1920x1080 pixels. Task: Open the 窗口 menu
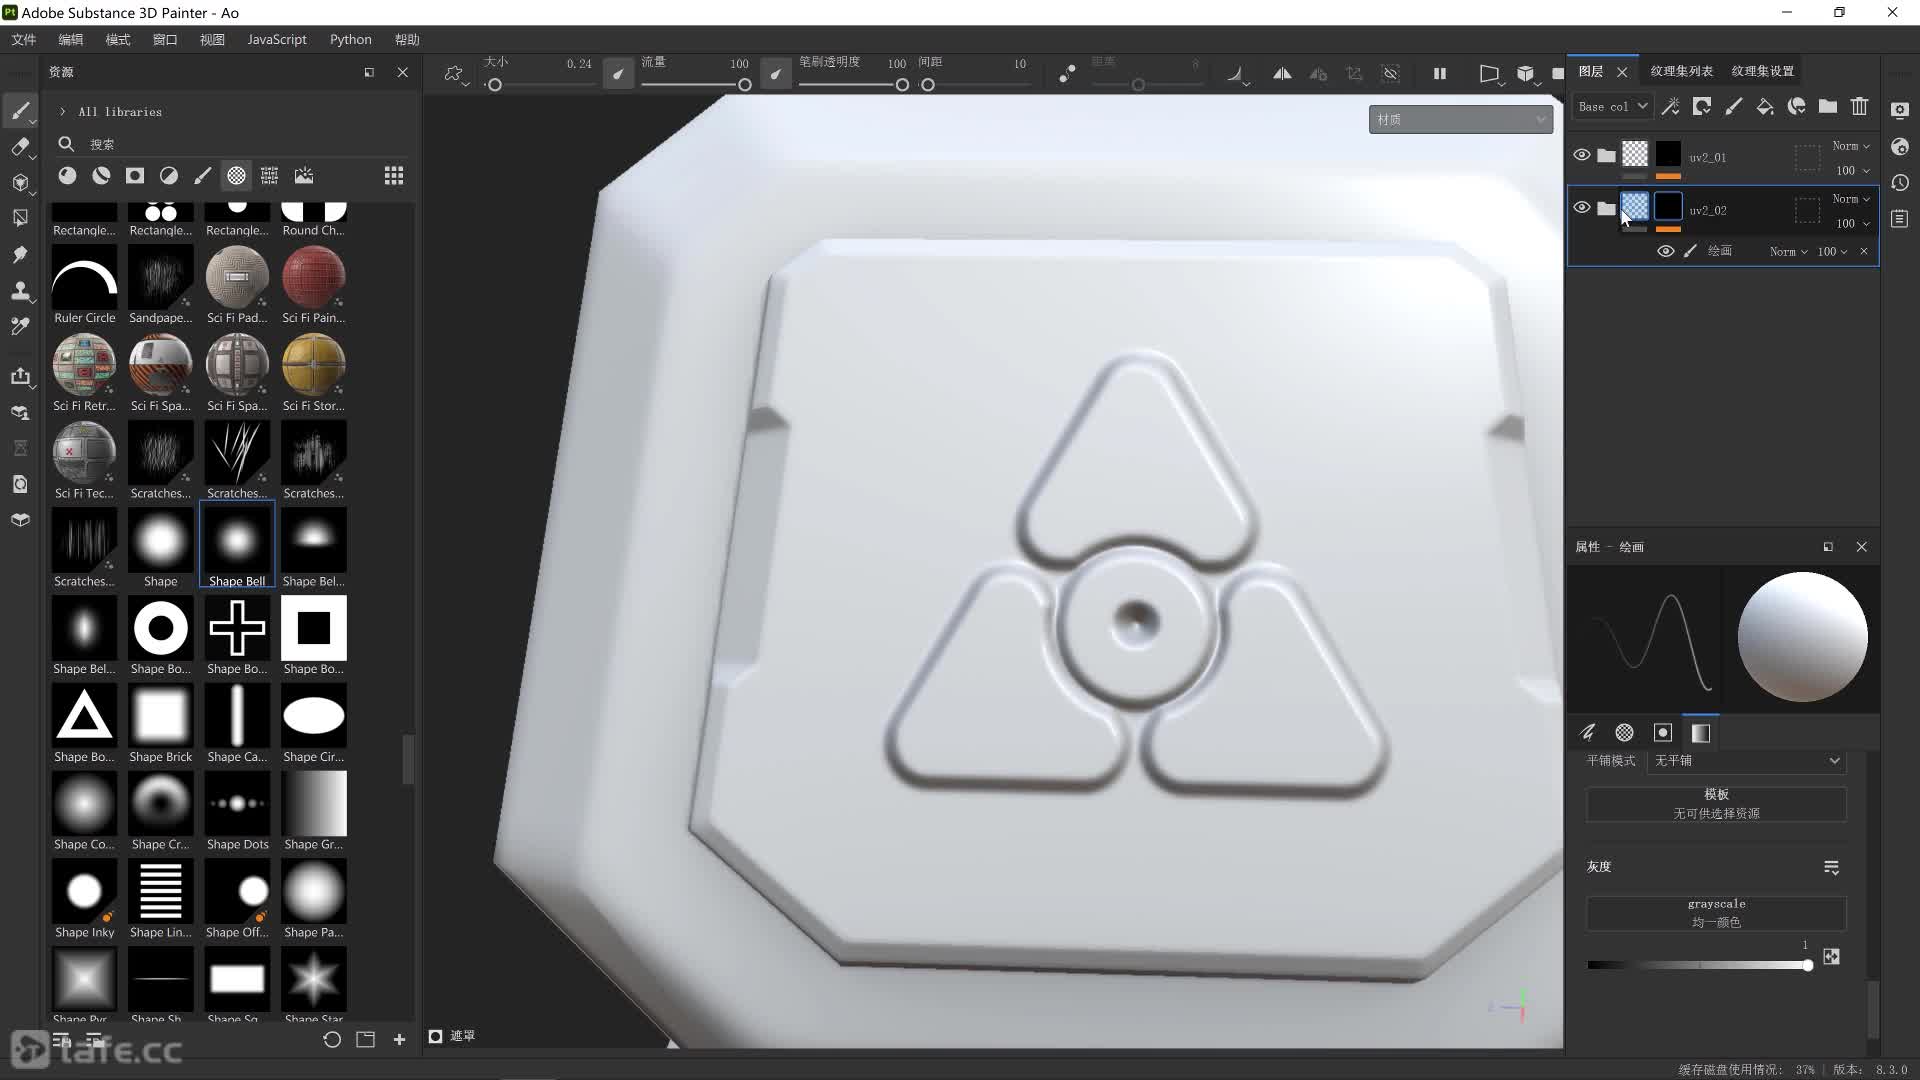tap(165, 40)
